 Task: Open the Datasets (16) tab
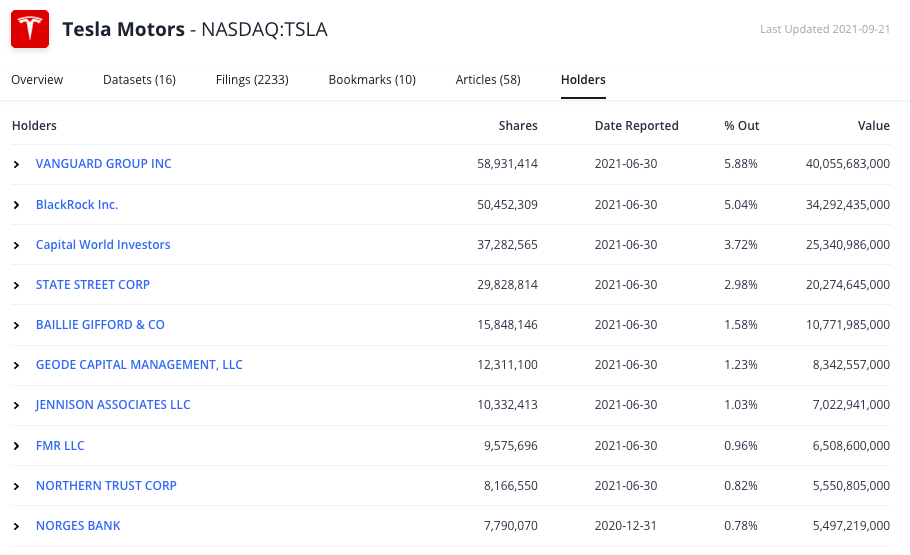(139, 80)
